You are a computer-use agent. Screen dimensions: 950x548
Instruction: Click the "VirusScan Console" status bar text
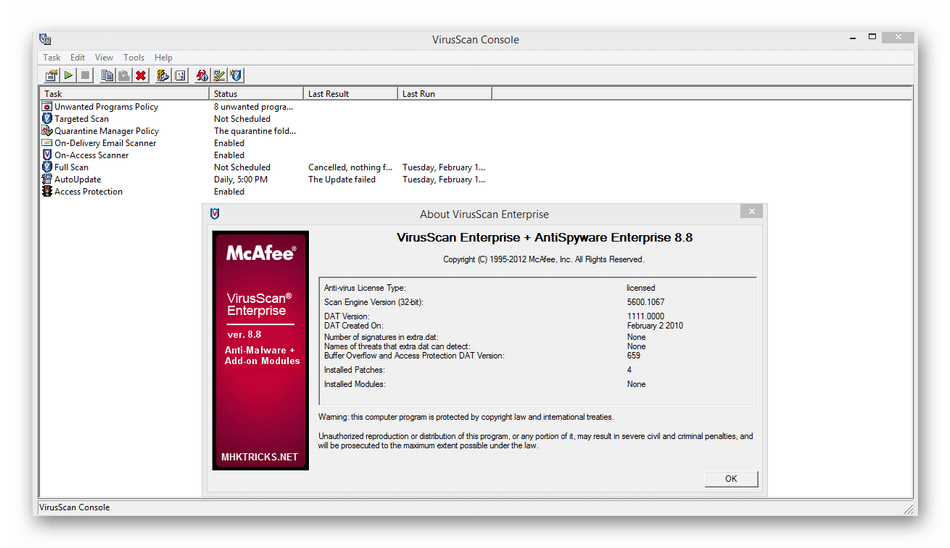[x=75, y=507]
